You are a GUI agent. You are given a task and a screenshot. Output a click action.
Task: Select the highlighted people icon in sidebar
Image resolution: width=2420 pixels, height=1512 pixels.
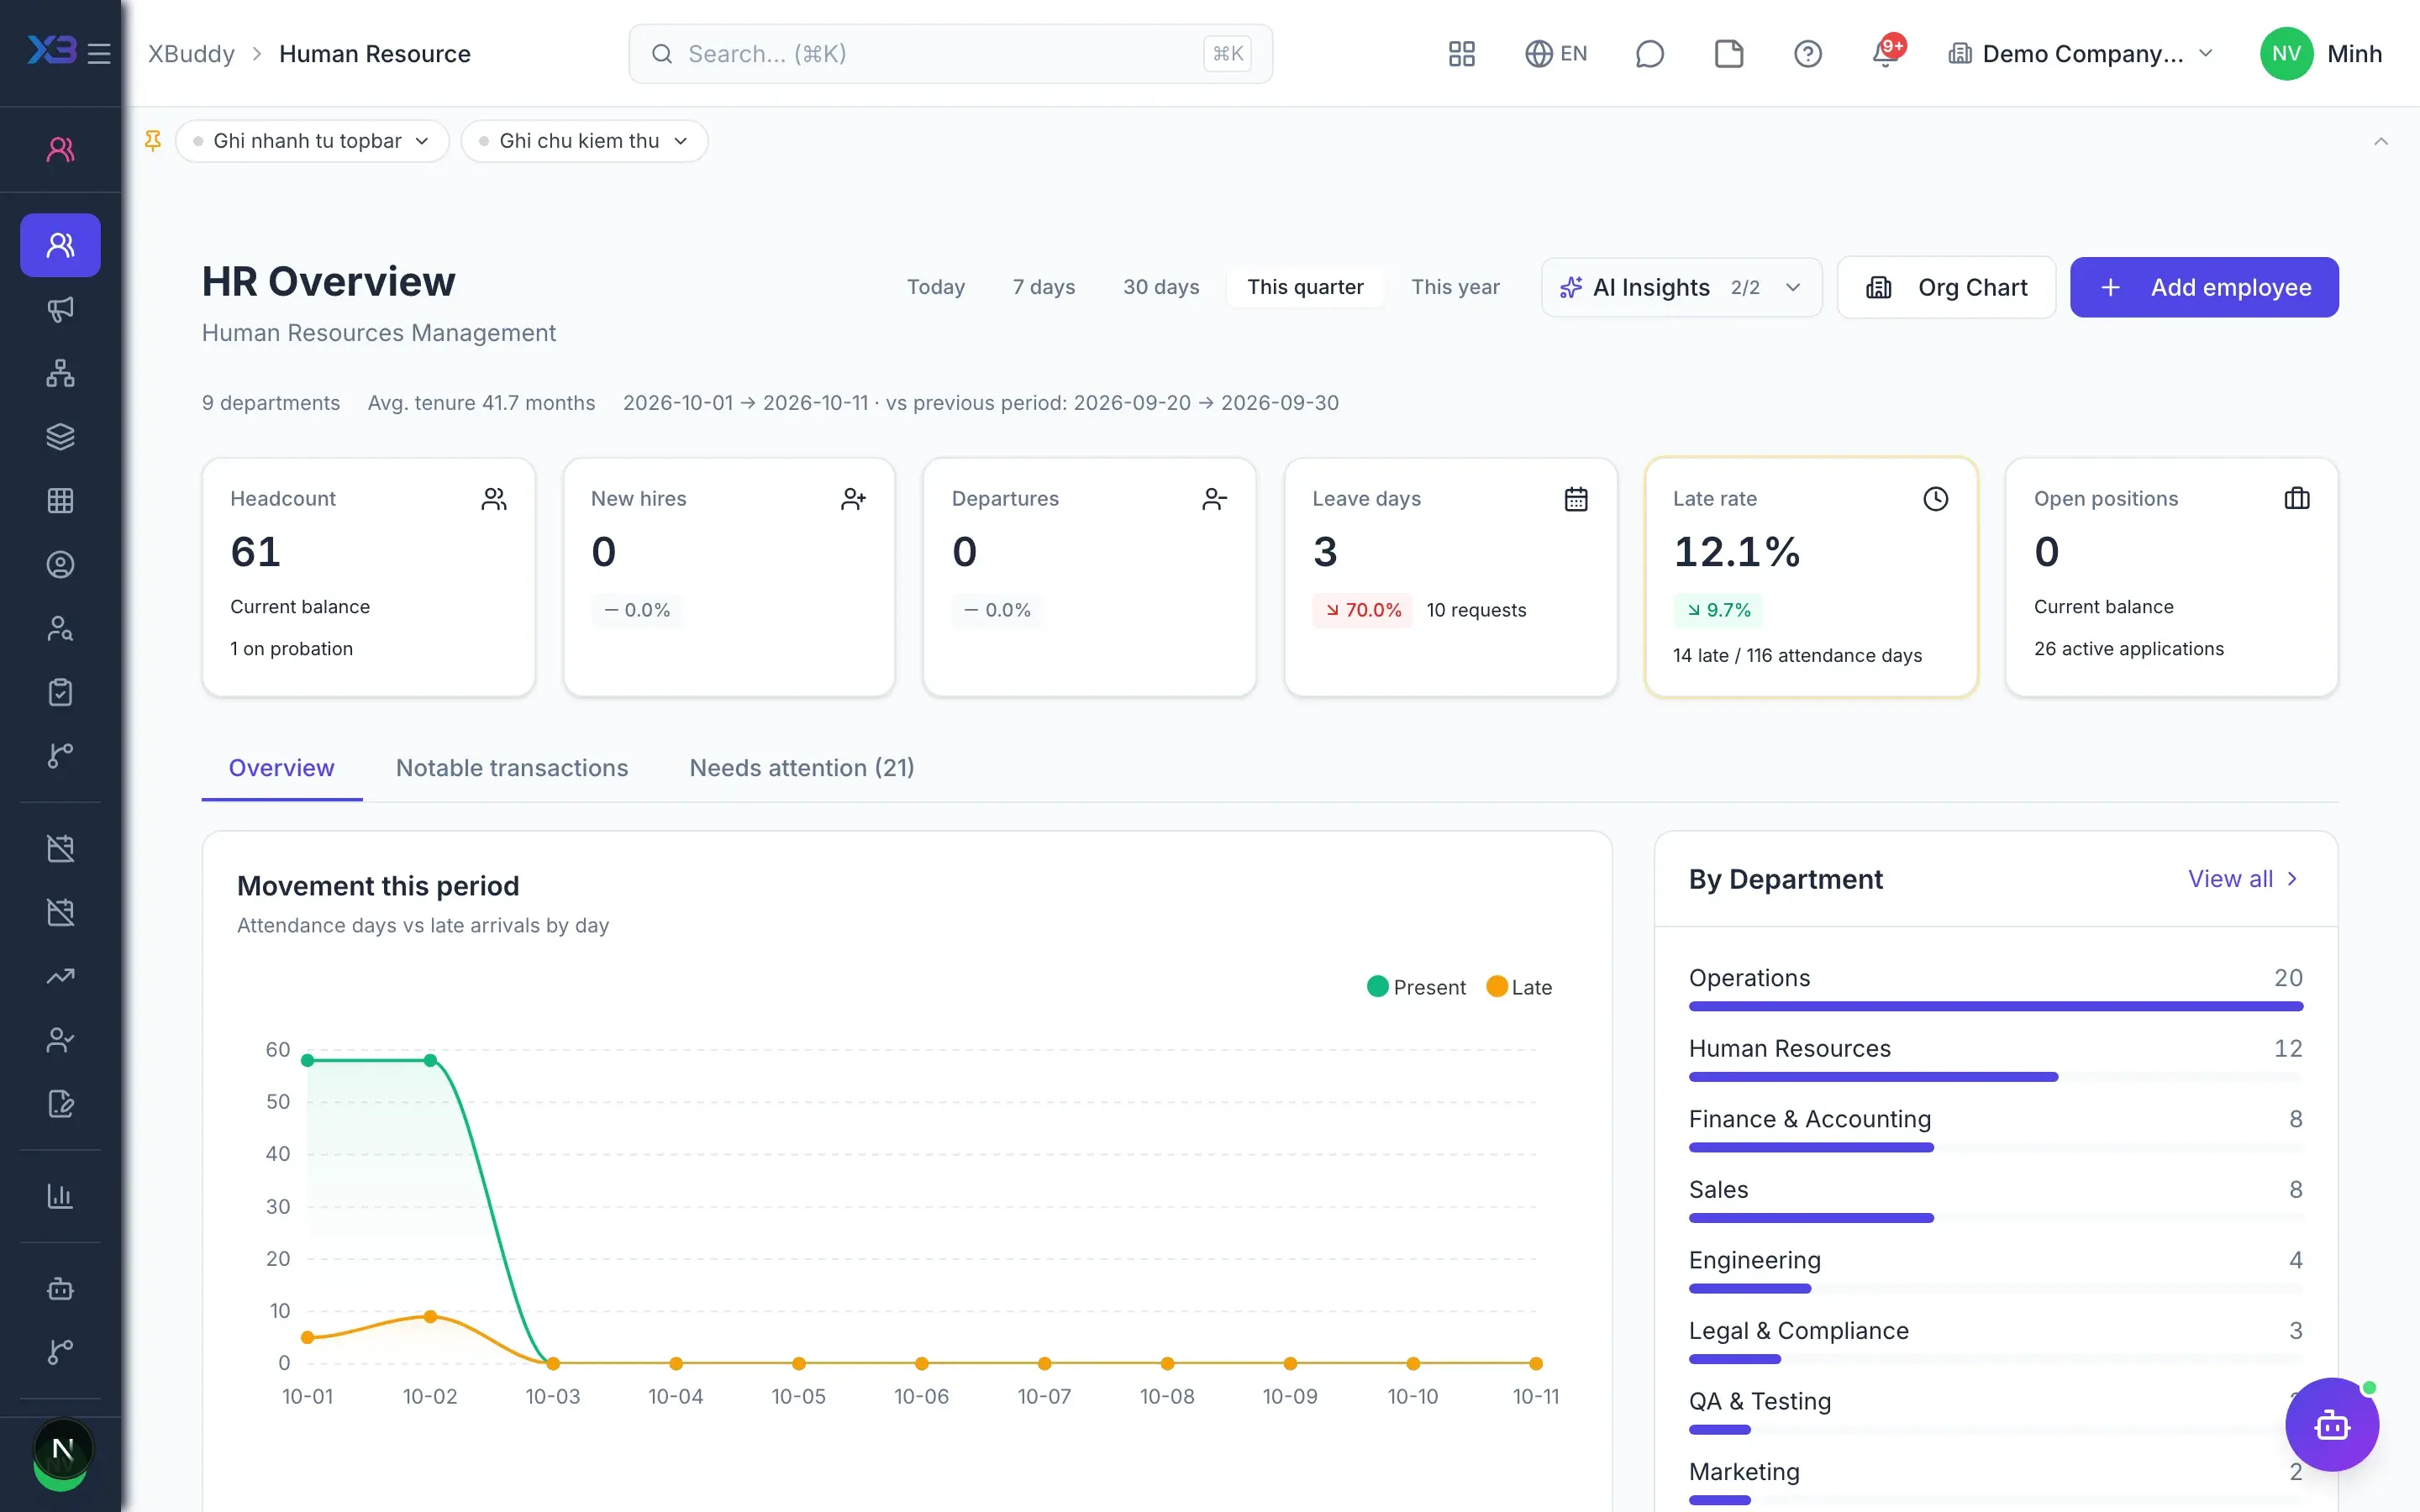click(60, 245)
